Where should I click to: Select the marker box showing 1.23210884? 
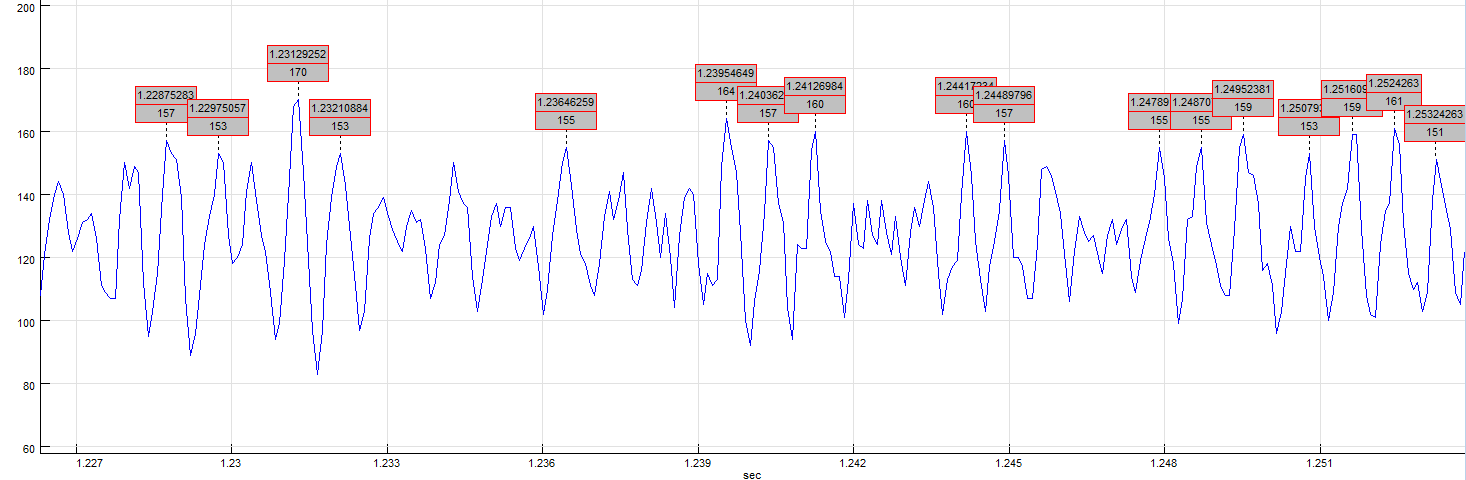pyautogui.click(x=340, y=117)
